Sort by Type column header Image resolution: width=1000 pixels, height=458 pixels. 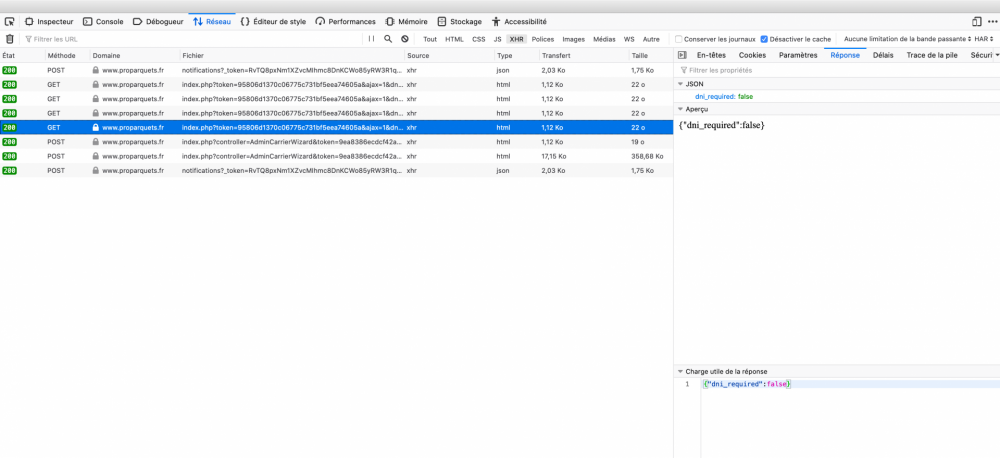(517, 55)
